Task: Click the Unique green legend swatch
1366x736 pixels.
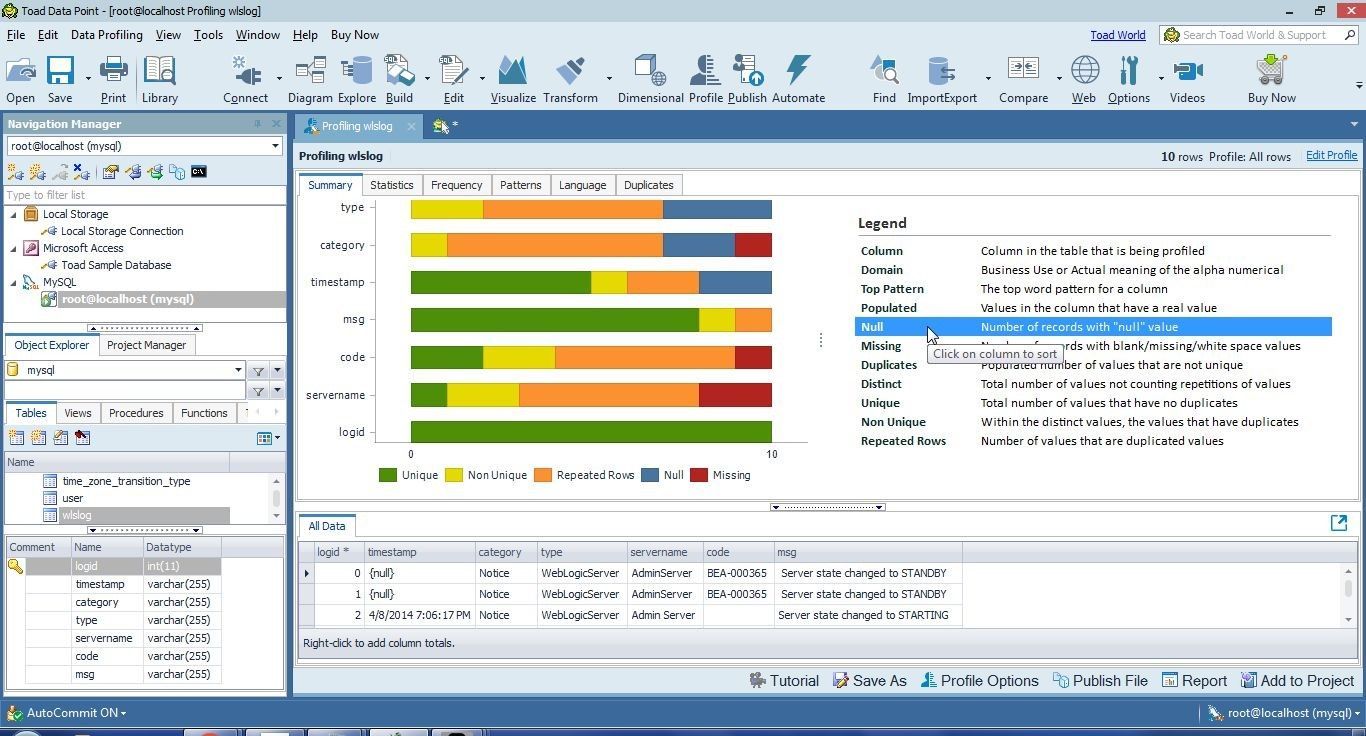Action: coord(388,475)
